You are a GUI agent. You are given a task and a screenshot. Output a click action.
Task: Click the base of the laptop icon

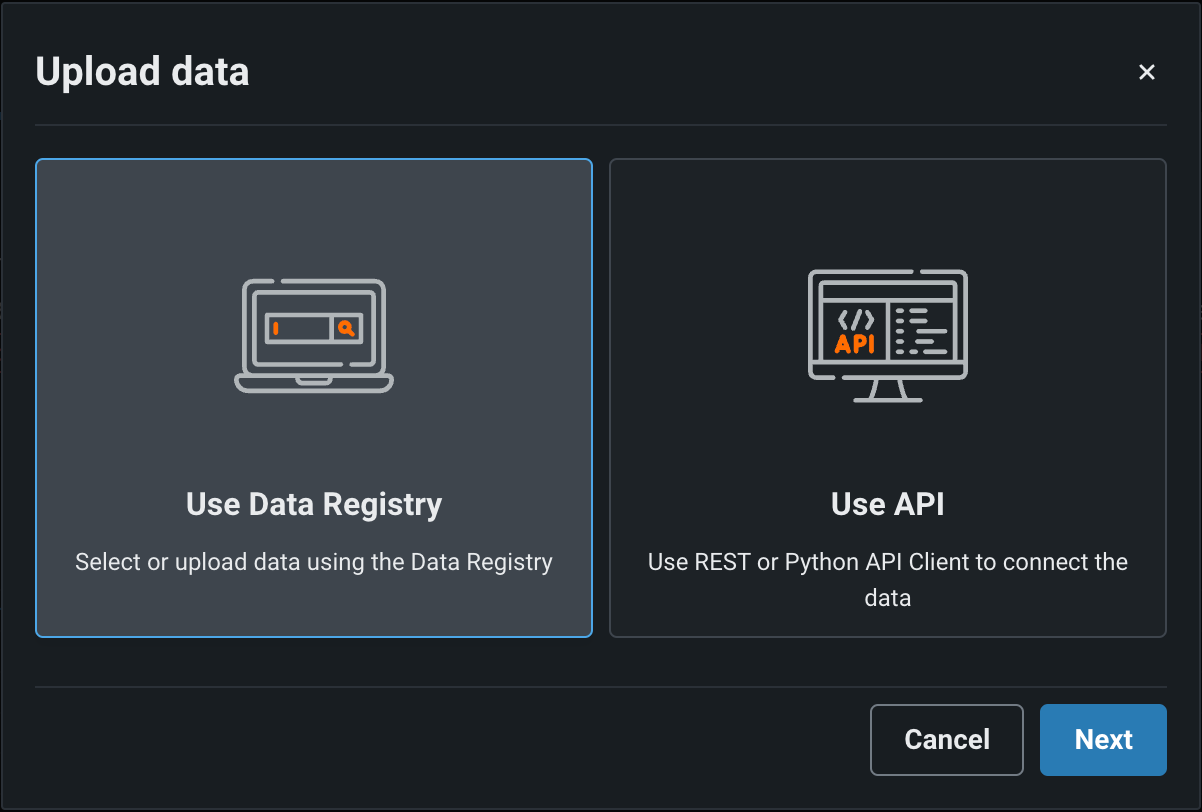pyautogui.click(x=314, y=383)
